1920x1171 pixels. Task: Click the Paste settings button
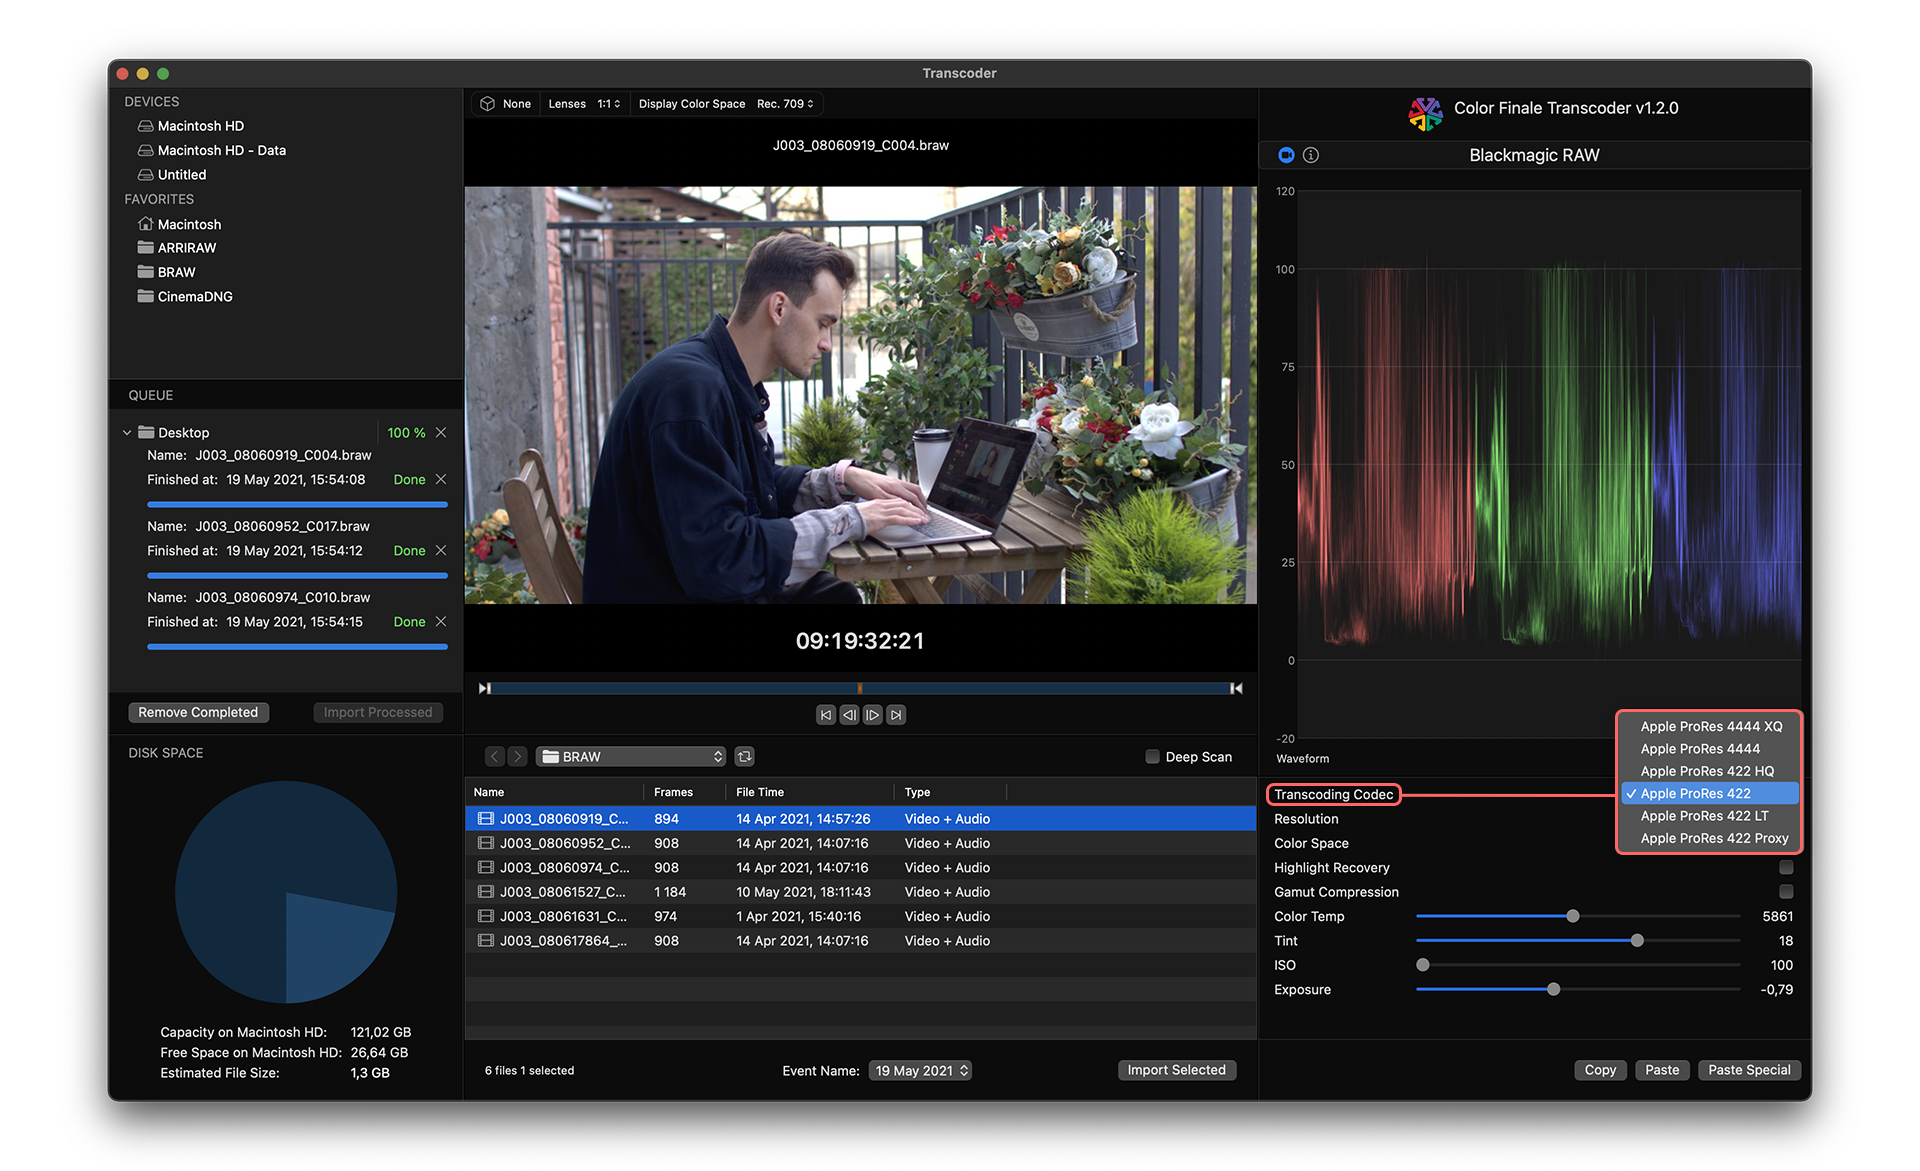(1662, 1070)
